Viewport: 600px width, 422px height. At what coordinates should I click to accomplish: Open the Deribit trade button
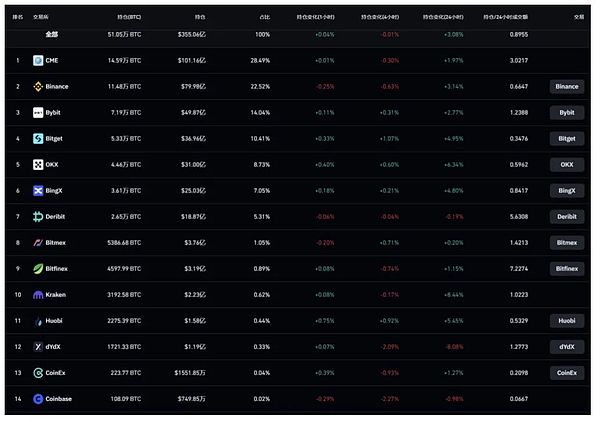(567, 217)
